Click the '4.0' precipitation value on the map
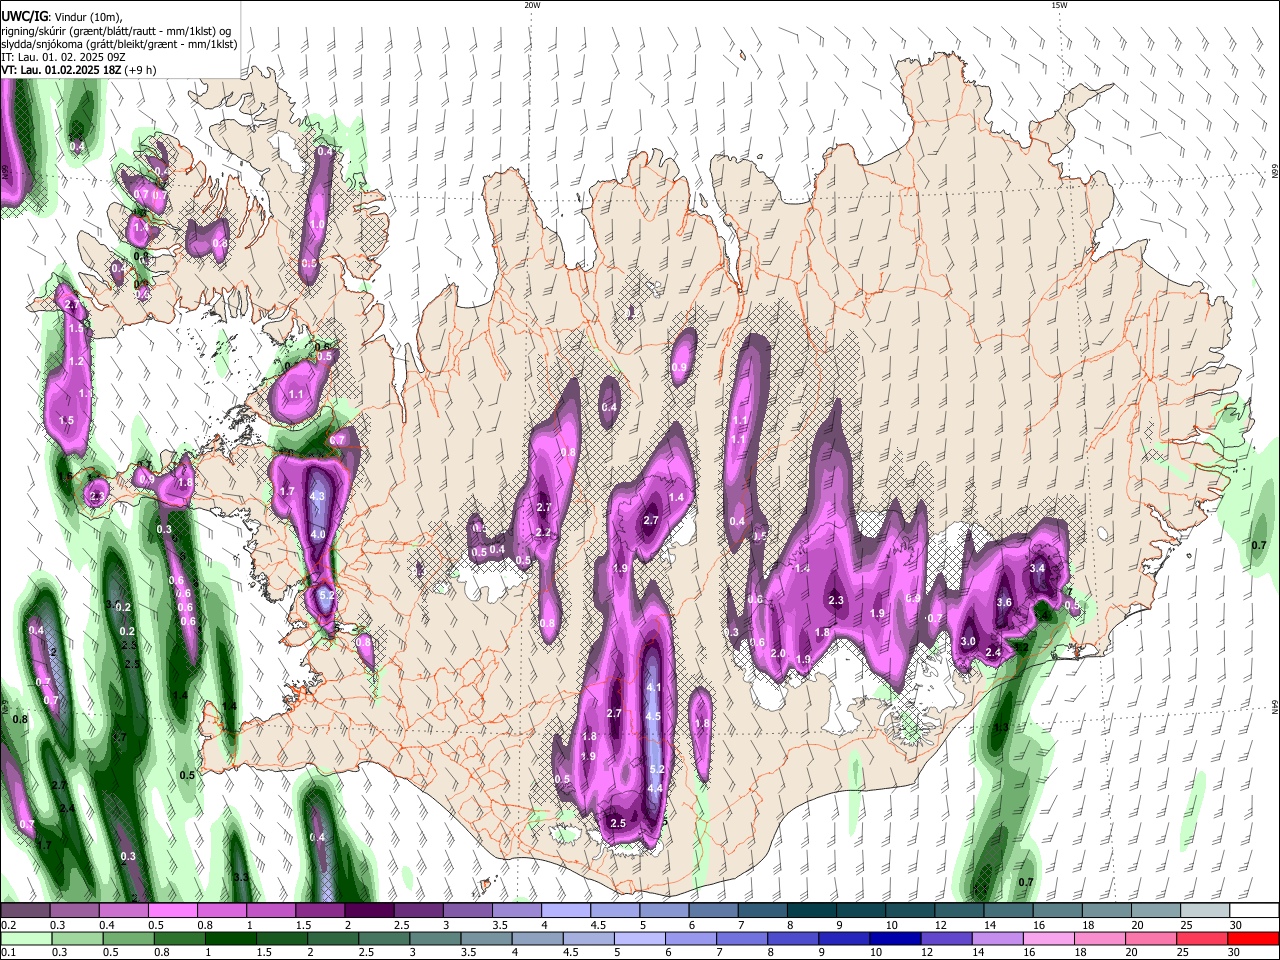 [x=318, y=535]
